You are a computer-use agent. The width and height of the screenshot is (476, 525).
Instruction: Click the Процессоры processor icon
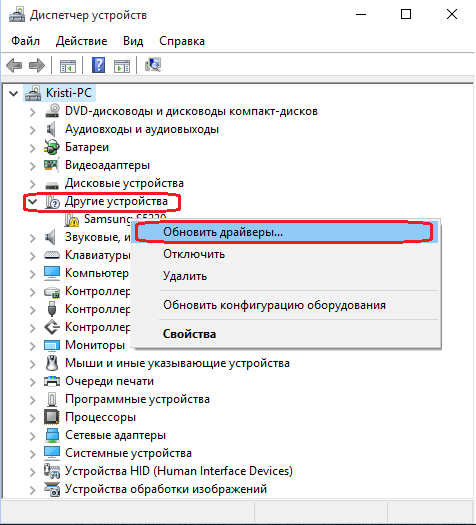click(x=52, y=417)
